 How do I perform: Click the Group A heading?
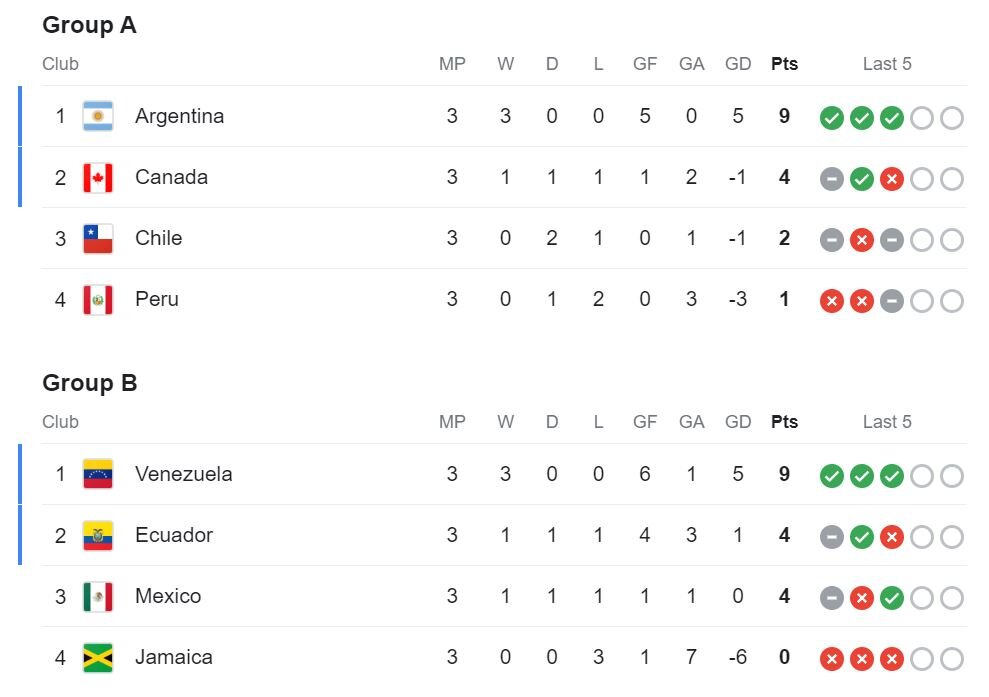(89, 26)
